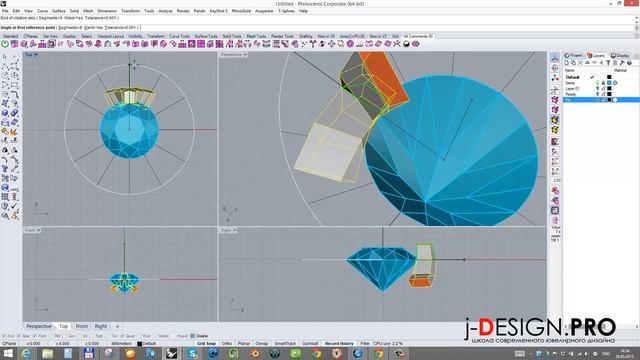
Task: Move layer down arrow icon
Action: (594, 63)
